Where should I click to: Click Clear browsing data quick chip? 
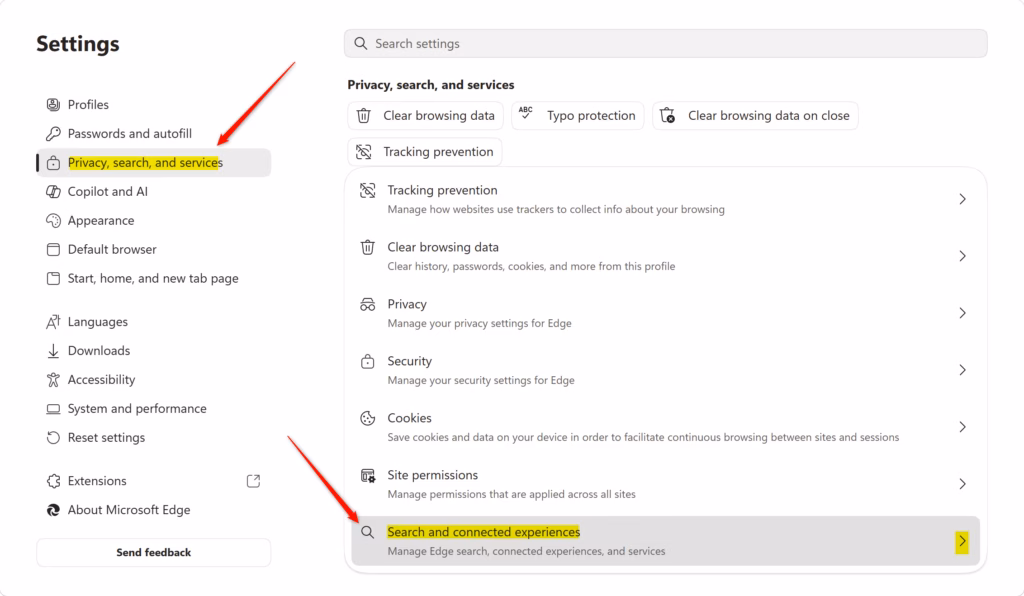point(425,116)
